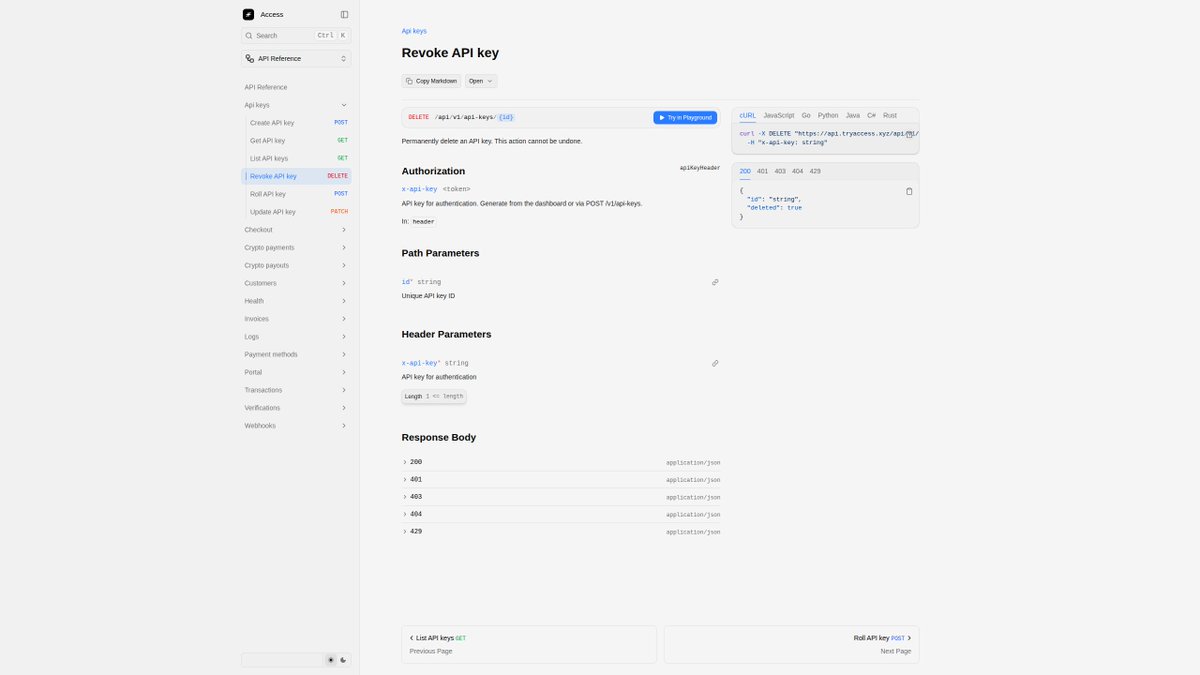Expand the 429 response body row
The height and width of the screenshot is (675, 1200).
pyautogui.click(x=561, y=531)
